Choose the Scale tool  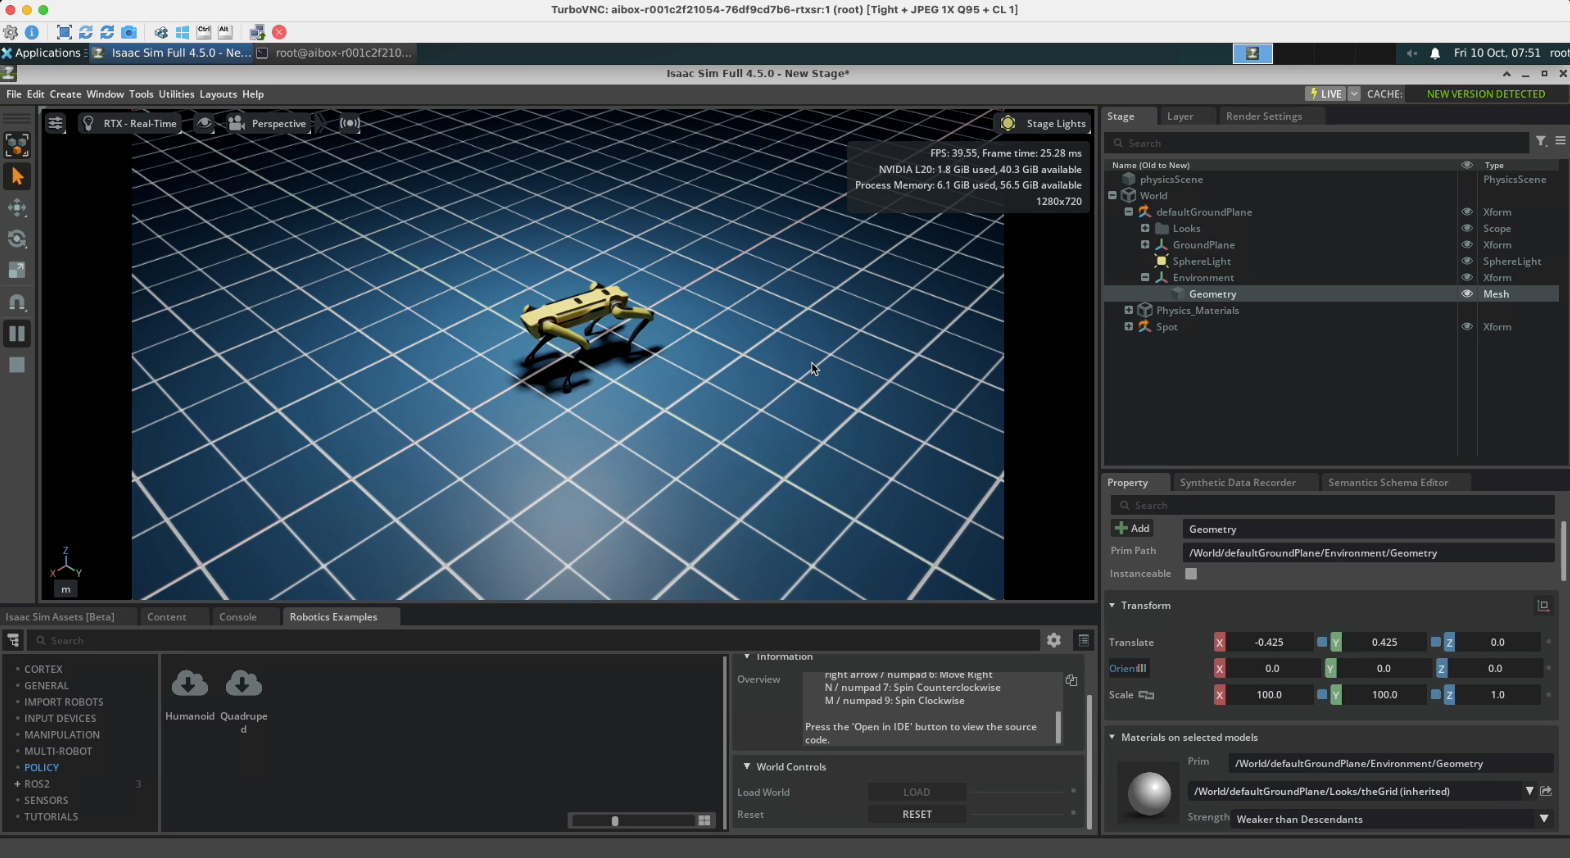[x=17, y=270]
